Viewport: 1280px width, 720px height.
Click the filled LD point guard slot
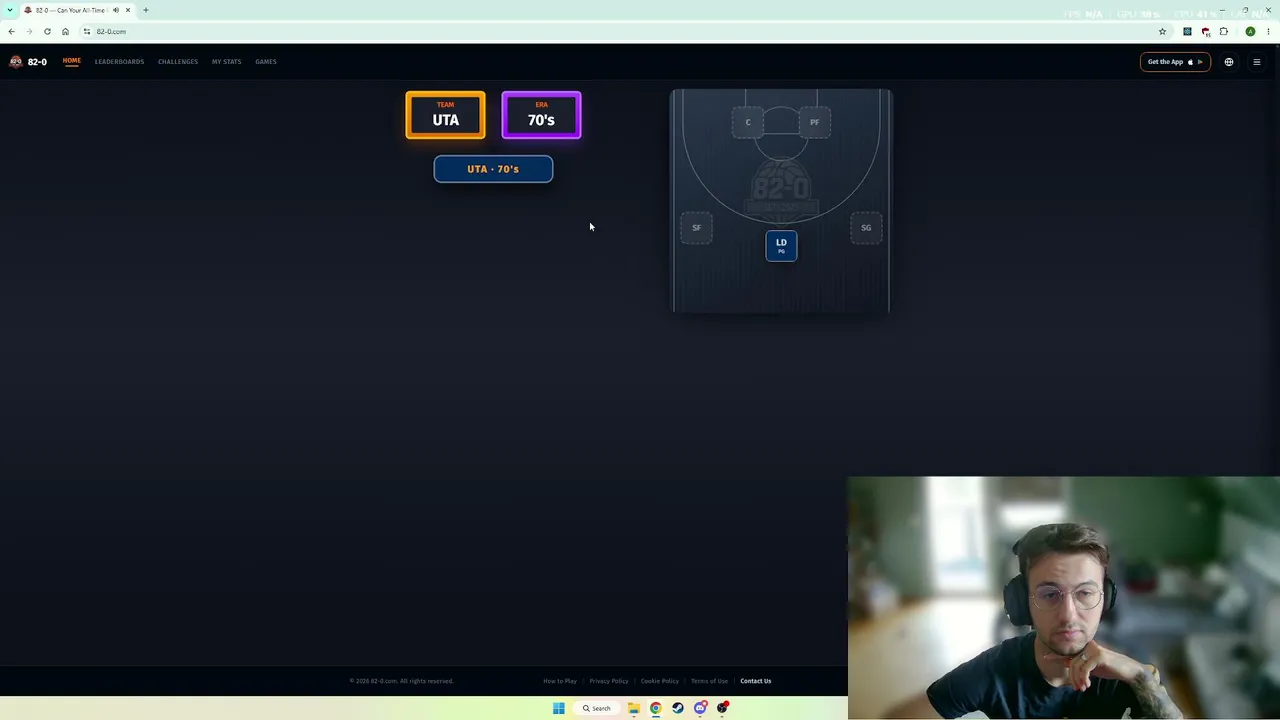click(x=781, y=246)
